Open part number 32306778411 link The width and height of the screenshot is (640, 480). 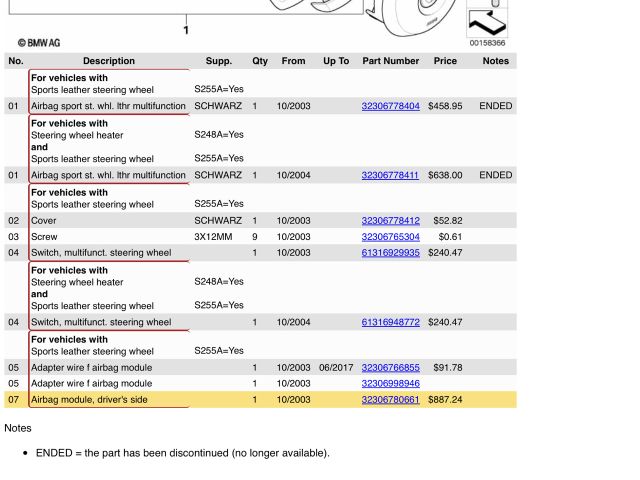point(390,175)
